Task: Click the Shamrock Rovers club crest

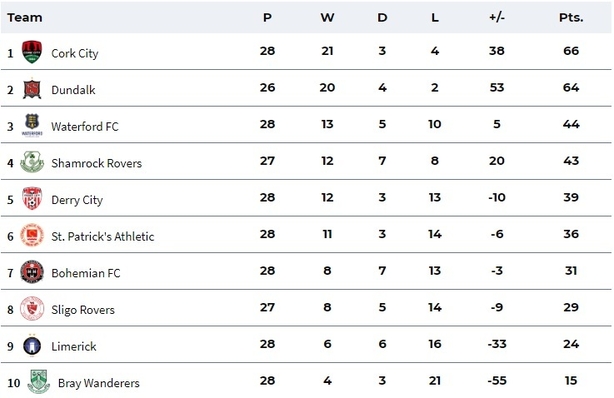Action: pyautogui.click(x=32, y=162)
